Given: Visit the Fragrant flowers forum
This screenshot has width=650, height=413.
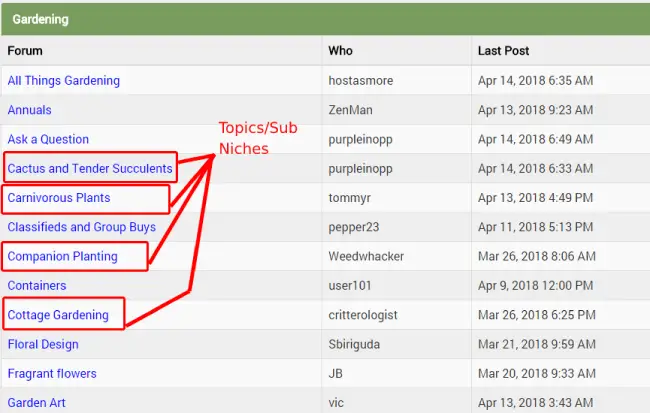Looking at the screenshot, I should point(52,374).
